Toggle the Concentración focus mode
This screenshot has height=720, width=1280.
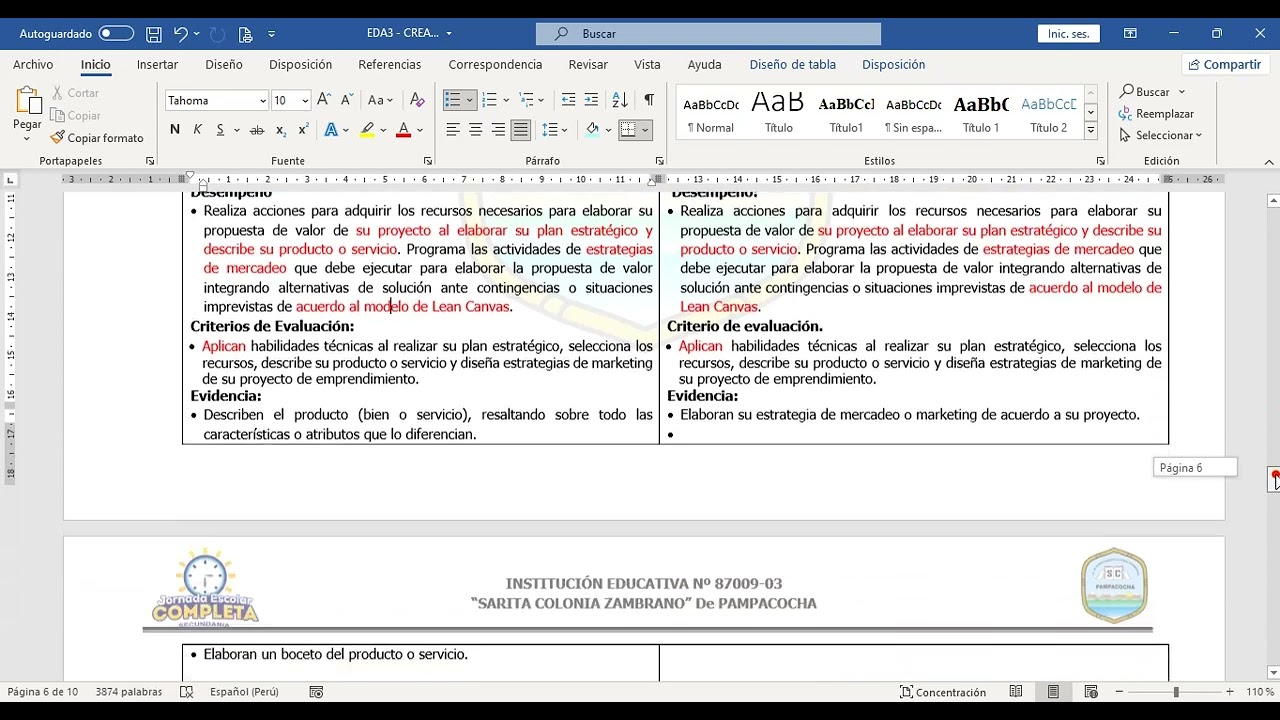943,692
